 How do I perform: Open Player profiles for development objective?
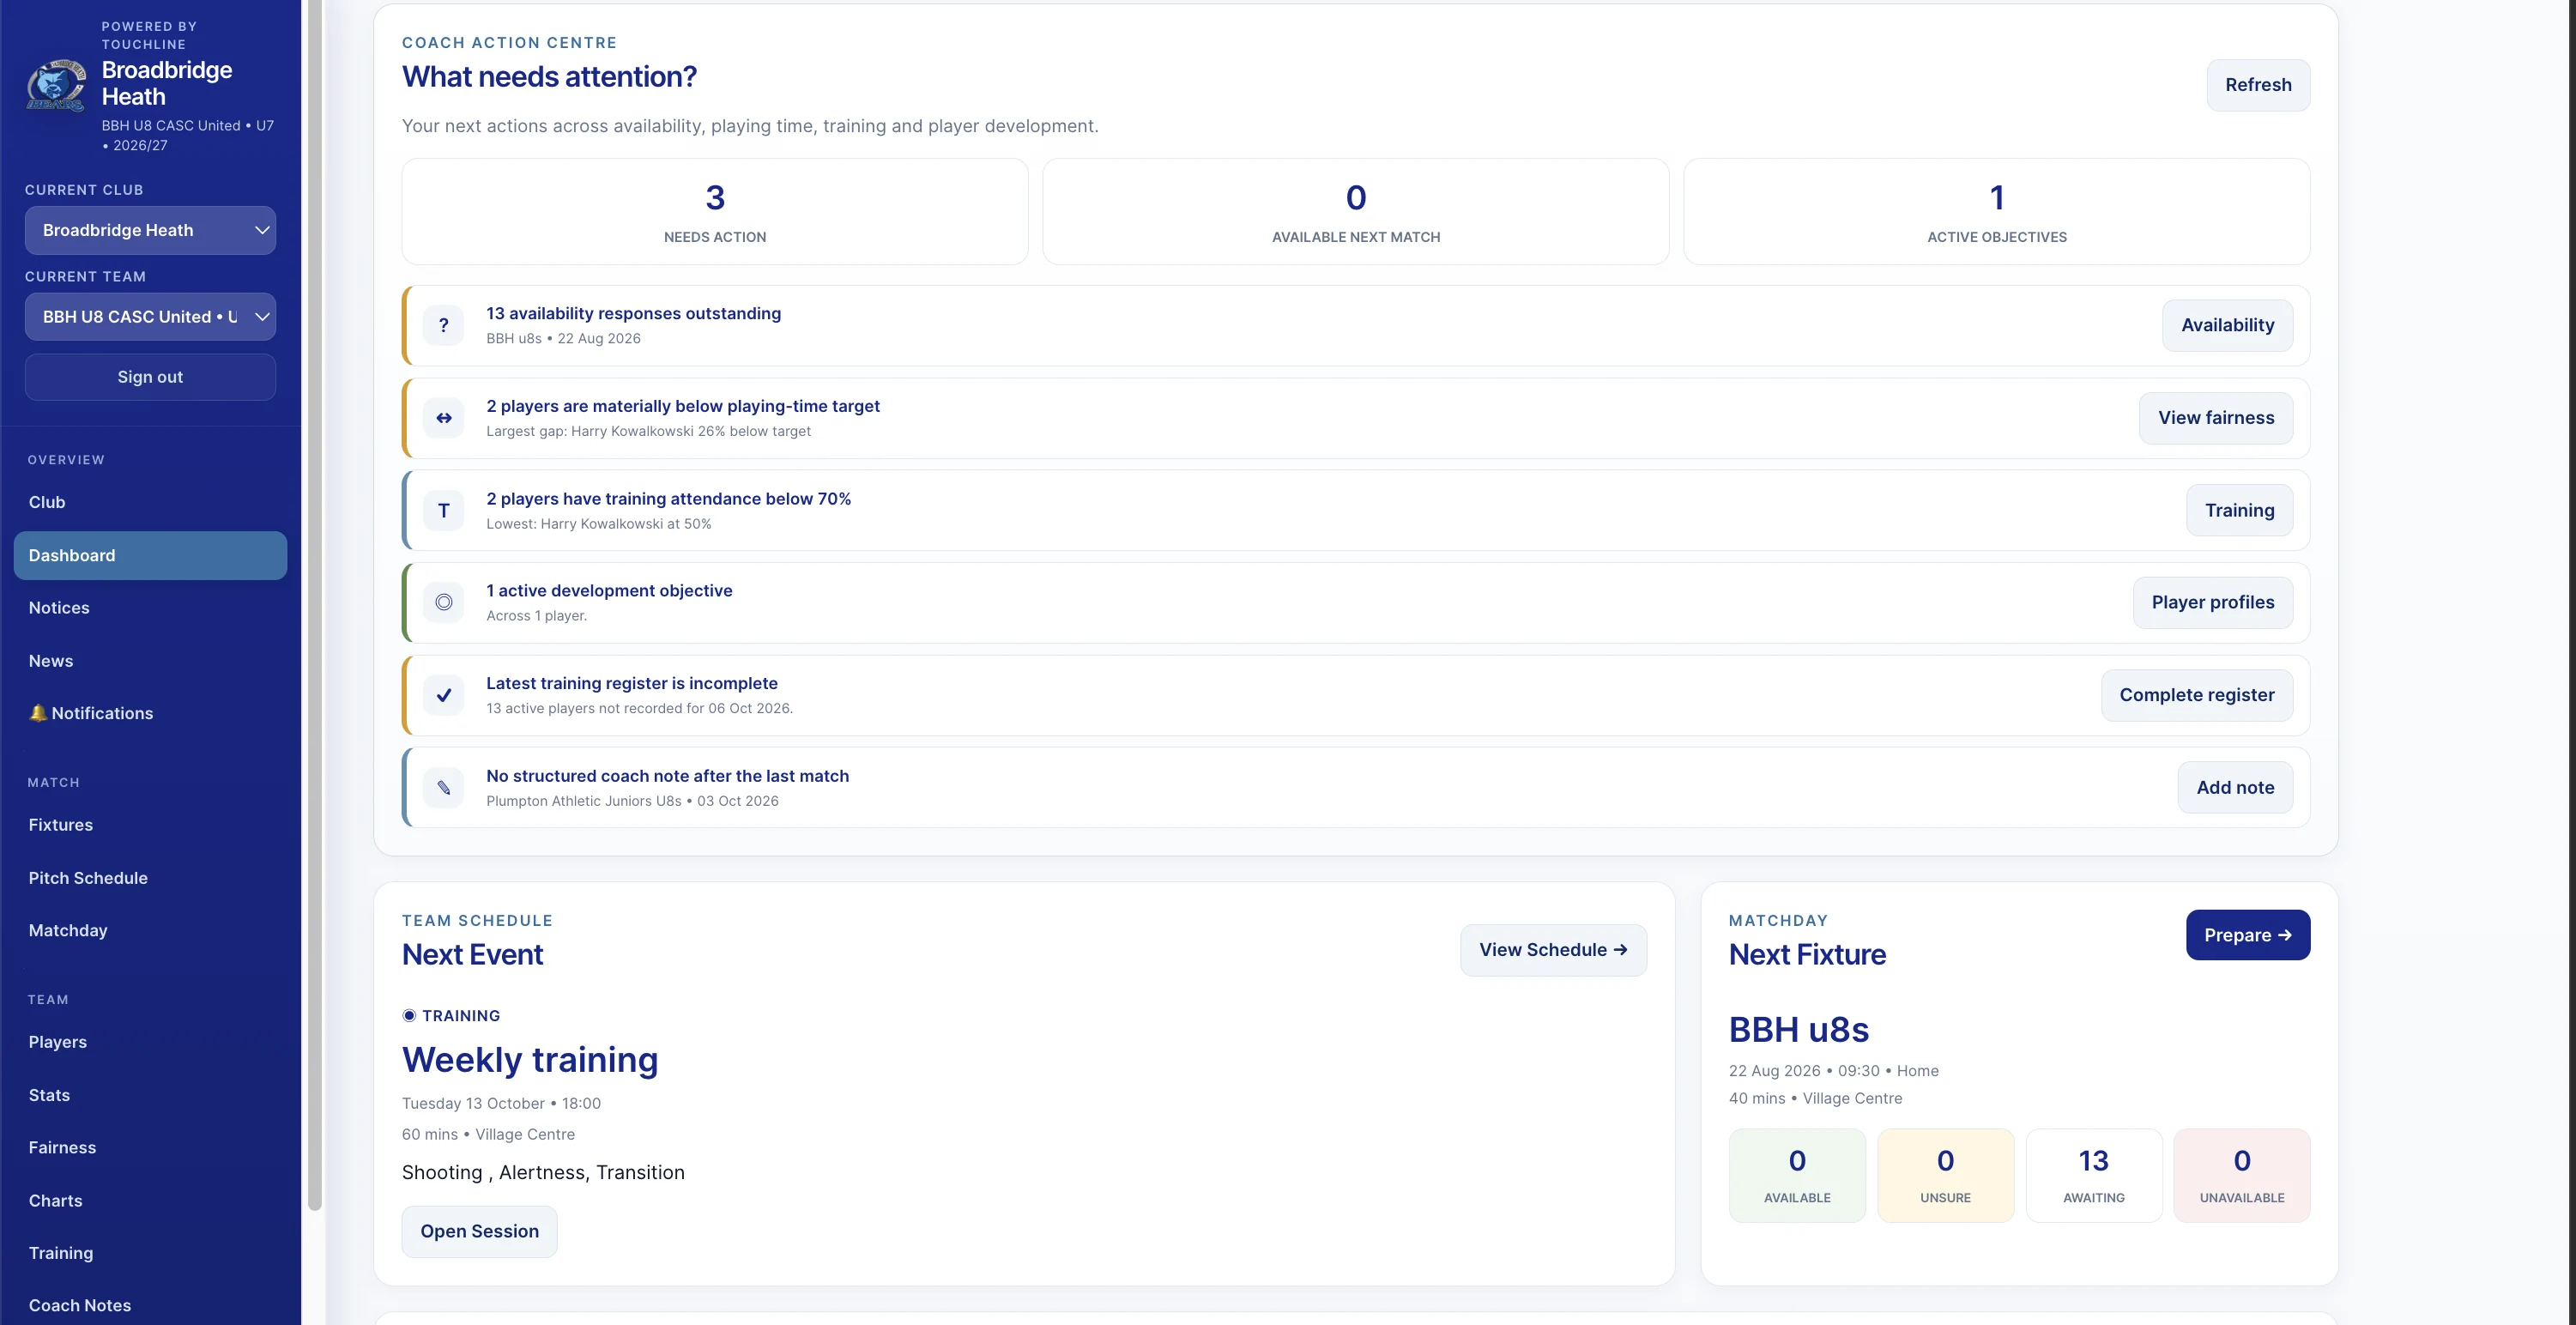pyautogui.click(x=2213, y=602)
